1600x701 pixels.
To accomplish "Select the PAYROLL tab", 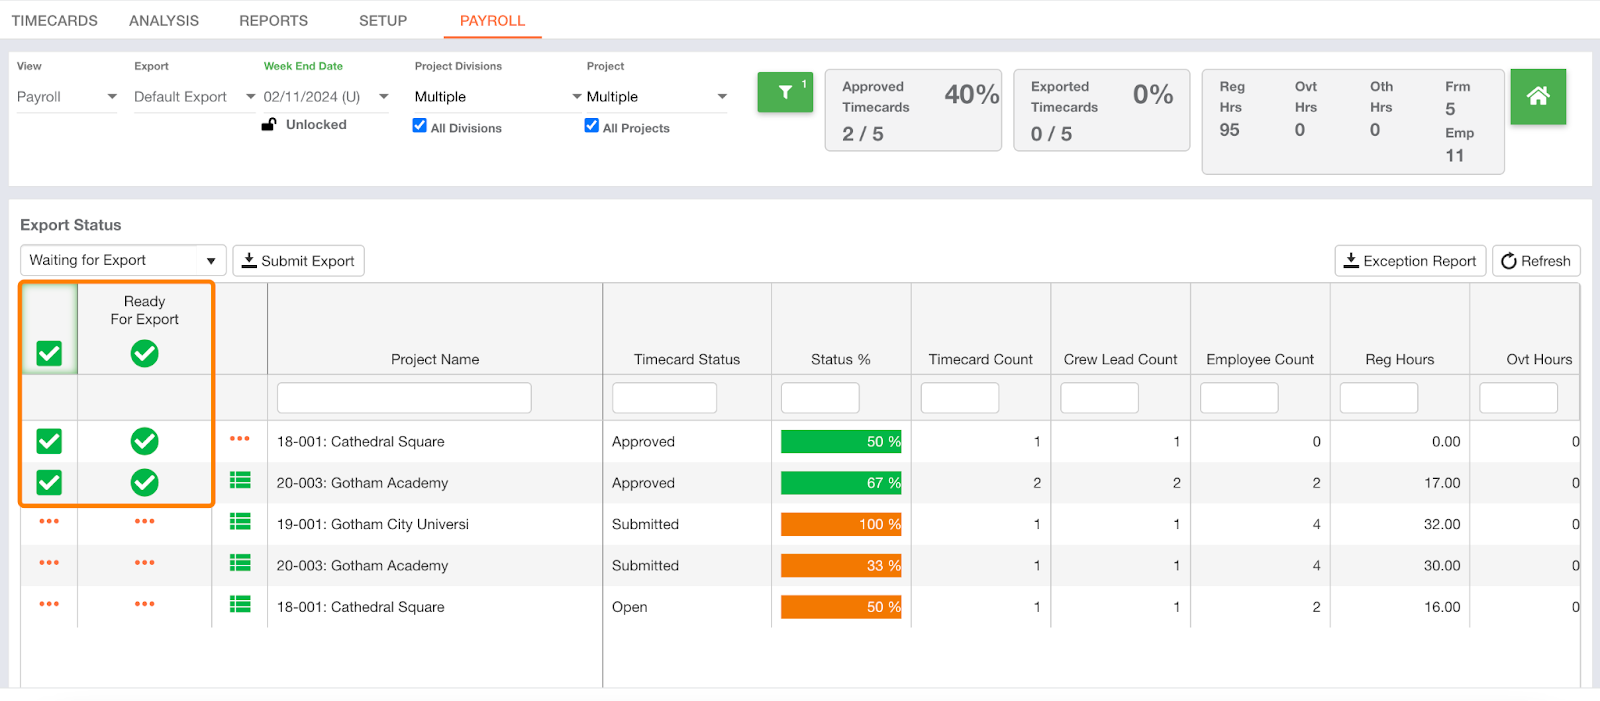I will pos(492,20).
